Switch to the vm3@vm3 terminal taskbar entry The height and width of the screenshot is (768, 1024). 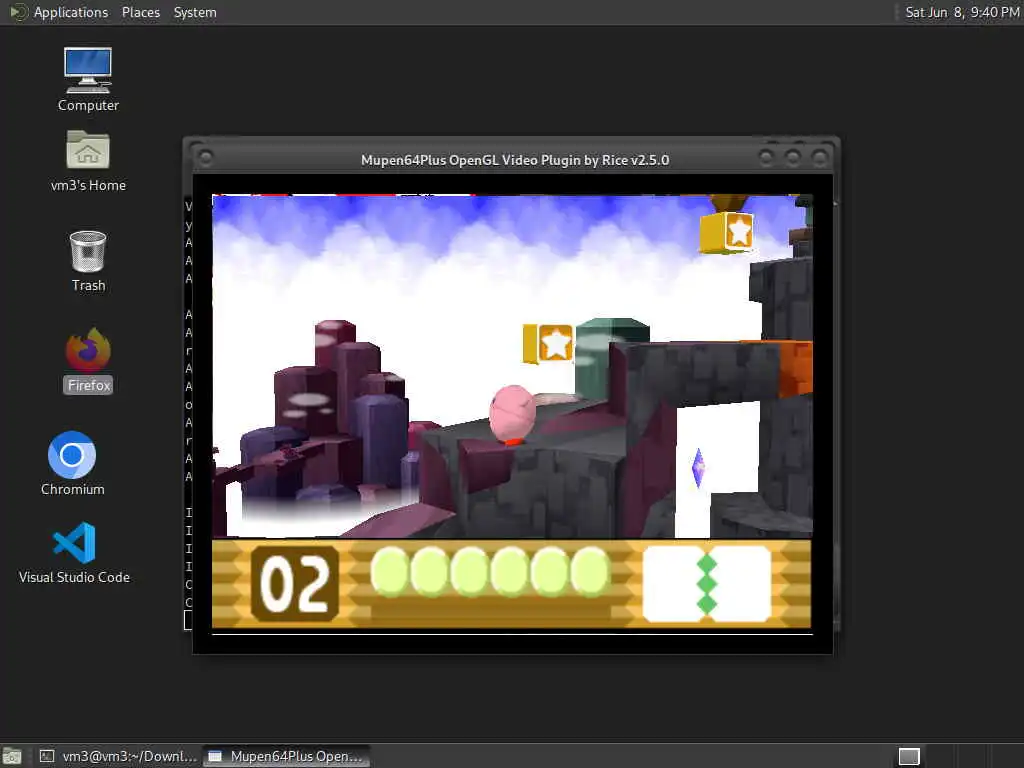[118, 756]
